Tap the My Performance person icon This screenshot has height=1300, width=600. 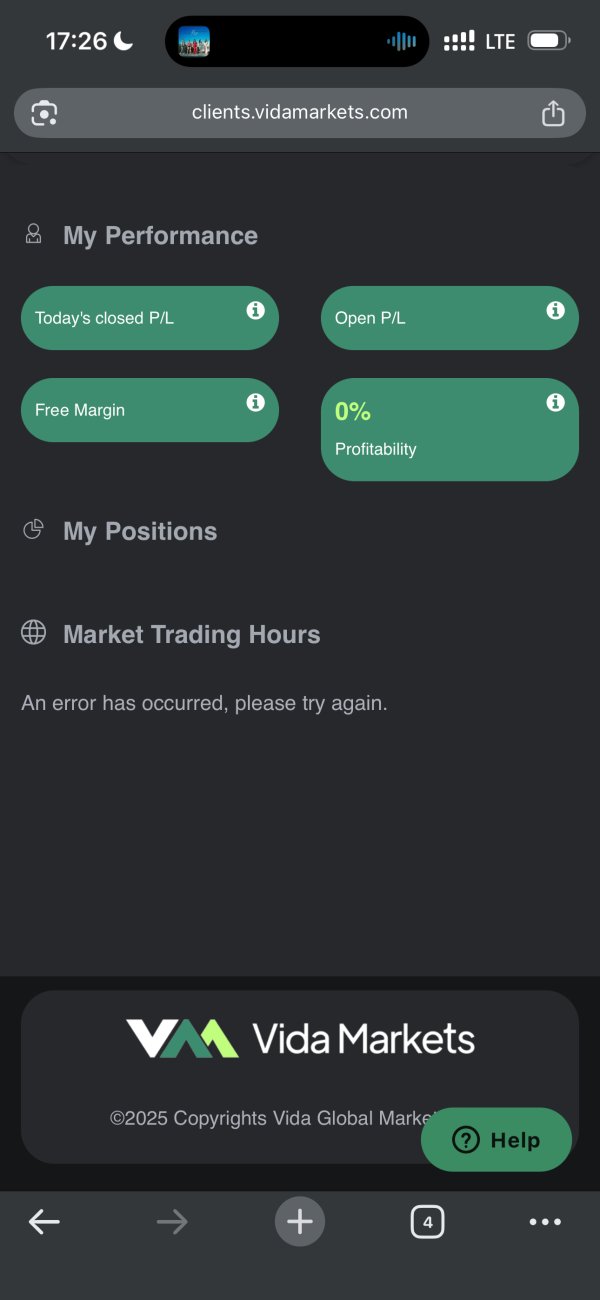click(34, 235)
